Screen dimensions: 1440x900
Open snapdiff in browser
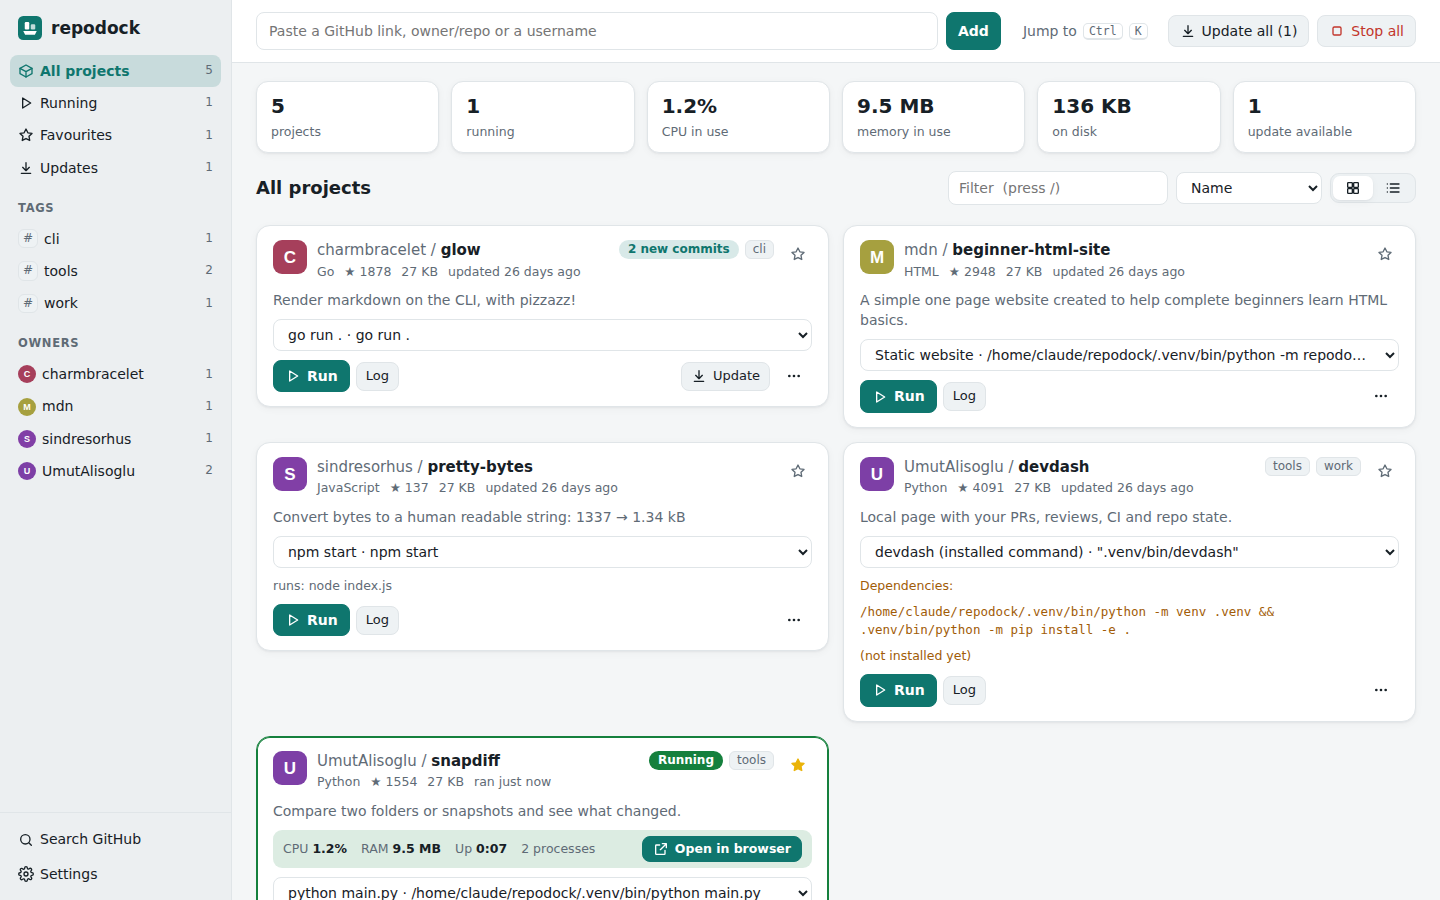pyautogui.click(x=722, y=849)
